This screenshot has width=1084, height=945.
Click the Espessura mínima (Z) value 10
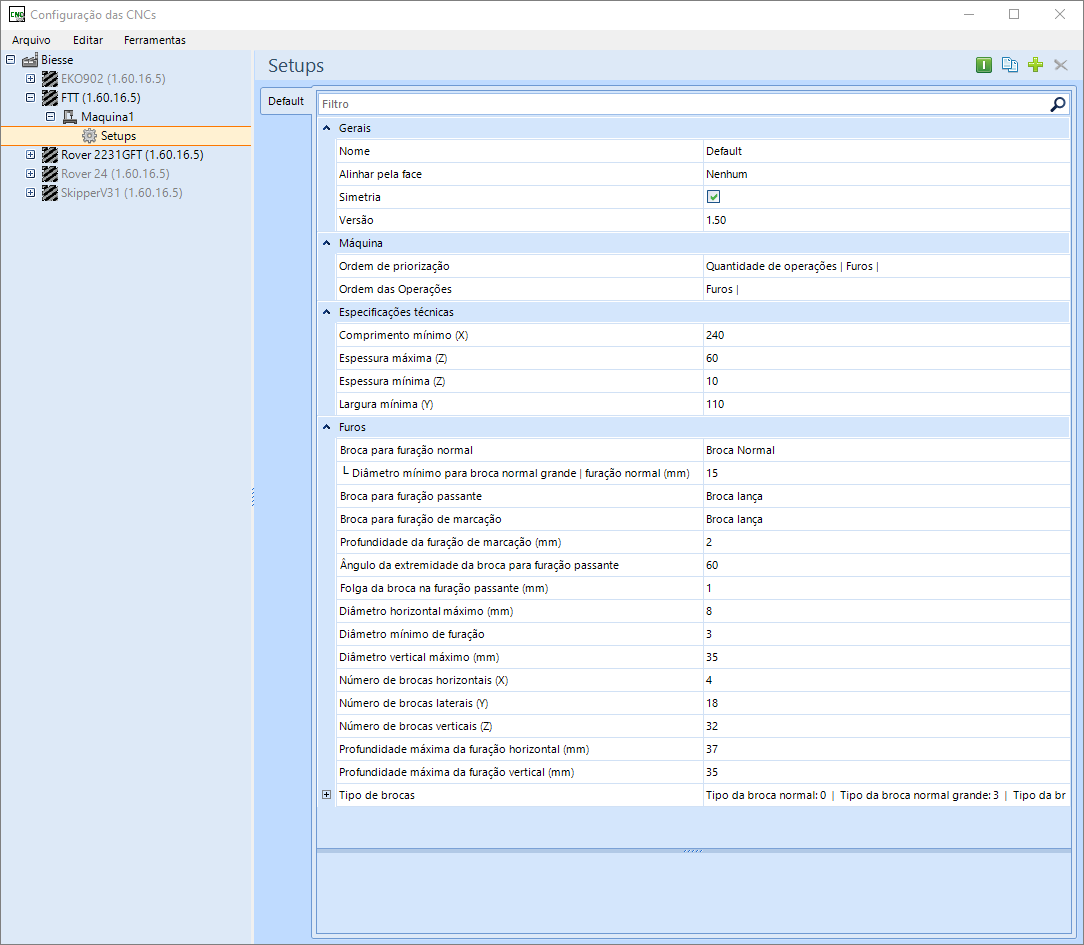click(886, 381)
